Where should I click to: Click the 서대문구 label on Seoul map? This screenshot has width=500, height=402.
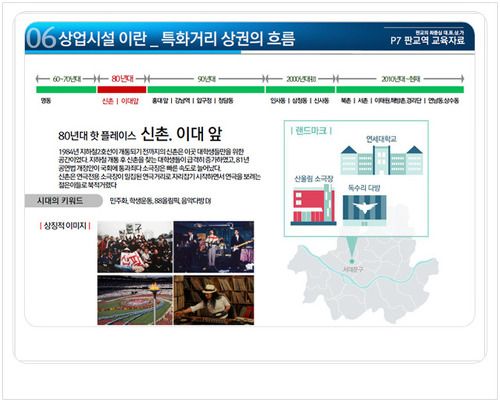coord(353,269)
